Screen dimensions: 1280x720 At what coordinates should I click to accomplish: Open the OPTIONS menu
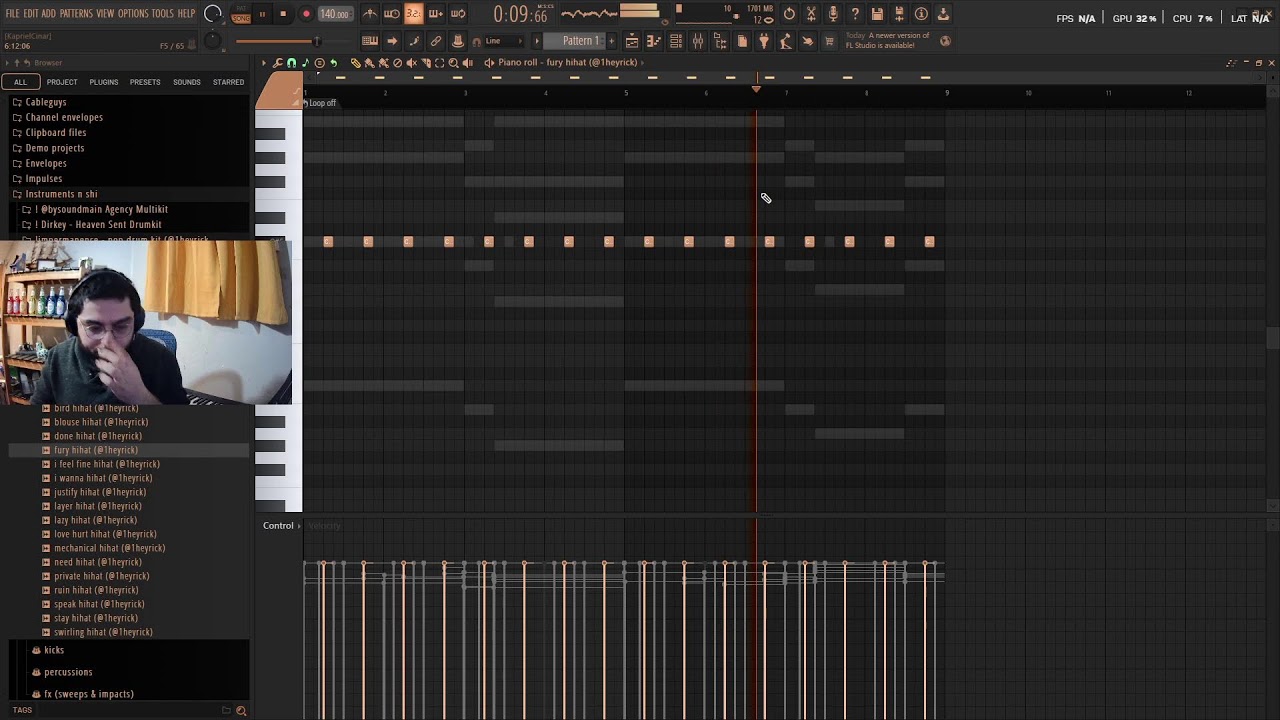click(x=133, y=13)
